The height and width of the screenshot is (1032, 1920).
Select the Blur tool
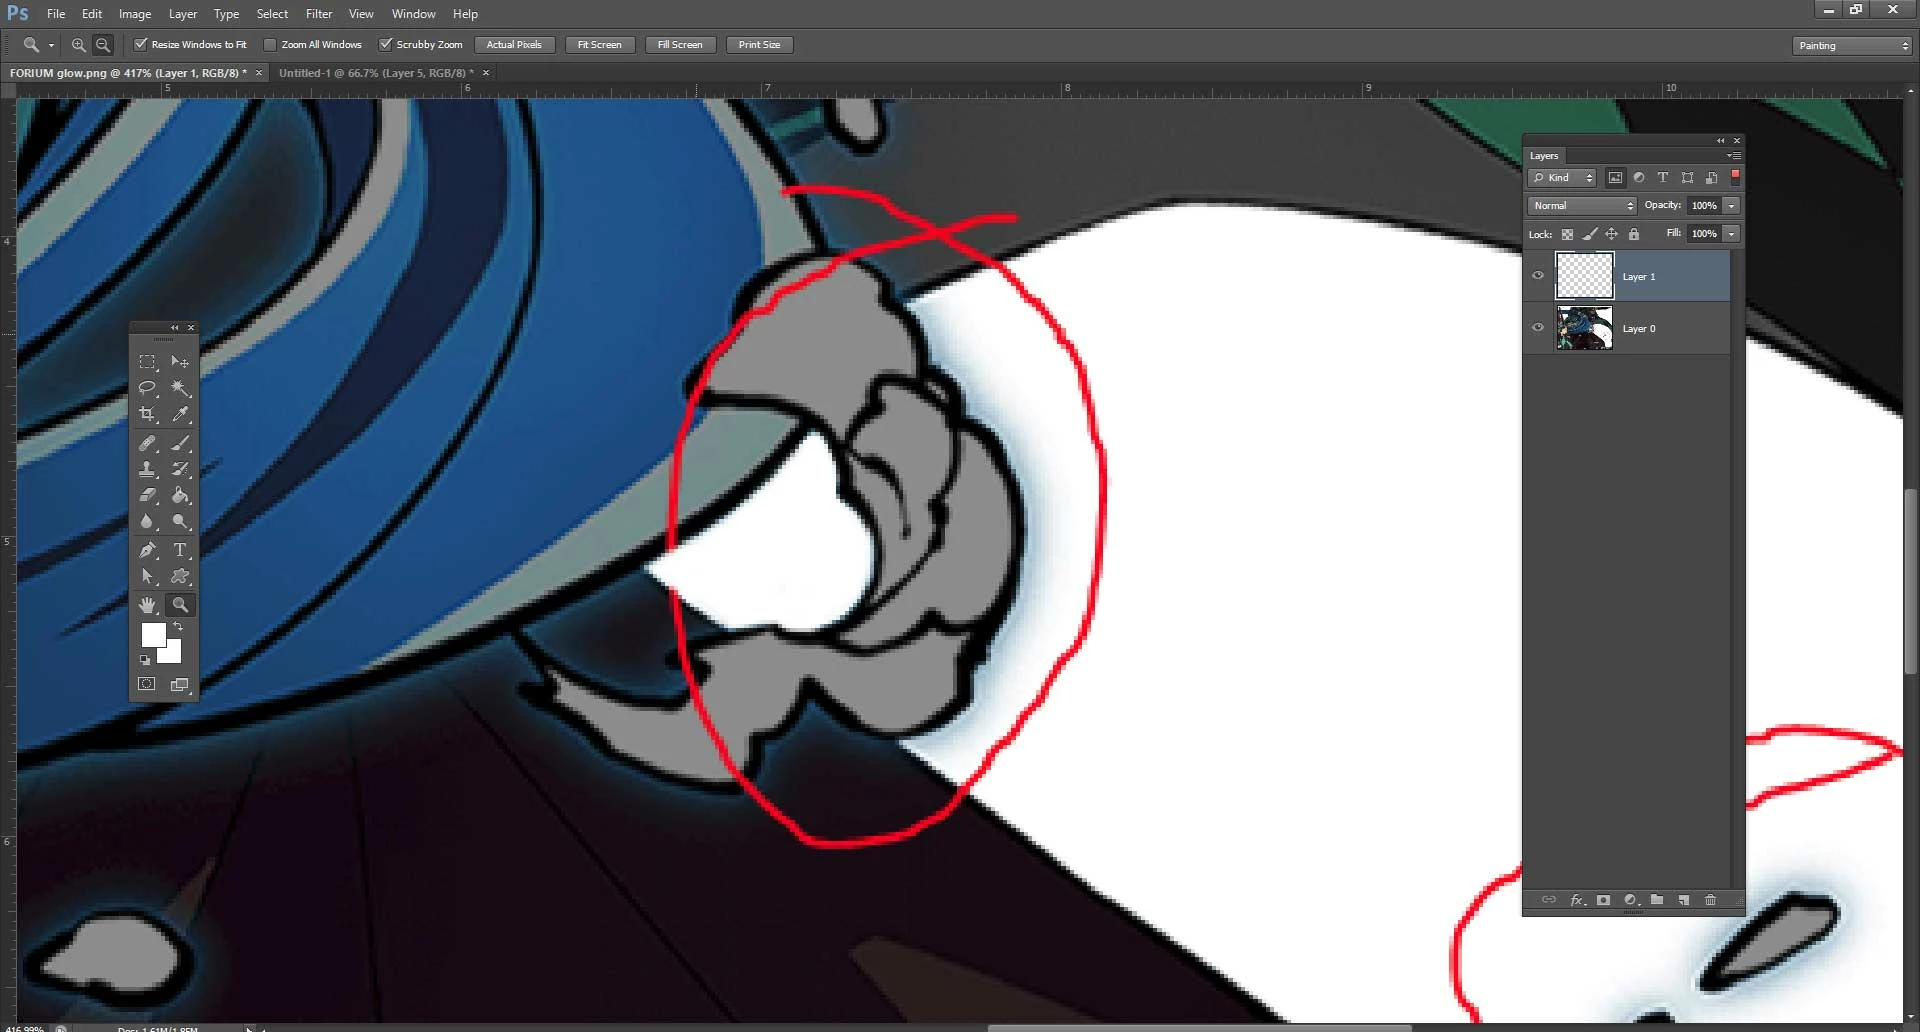click(147, 521)
